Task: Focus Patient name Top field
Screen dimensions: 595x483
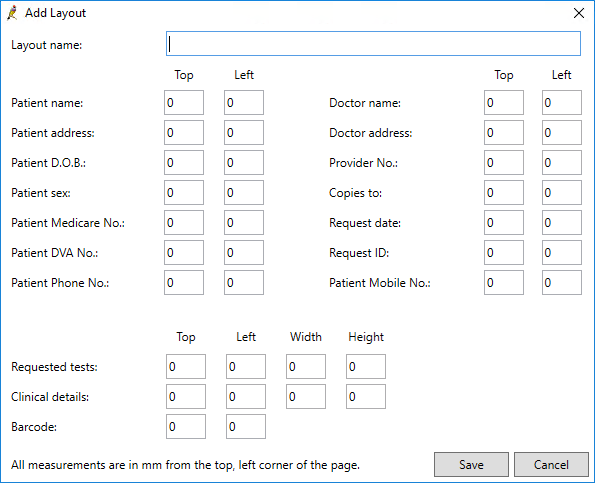Action: (184, 102)
